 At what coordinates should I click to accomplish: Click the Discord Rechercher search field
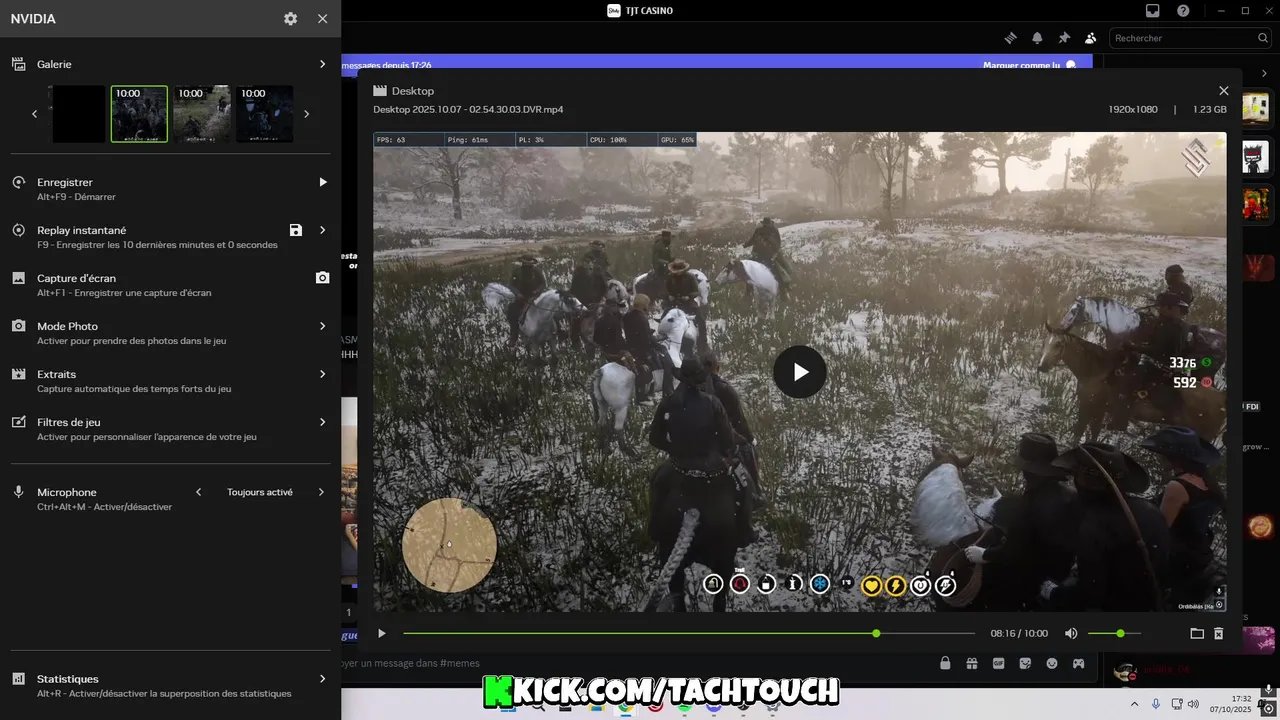click(1190, 38)
